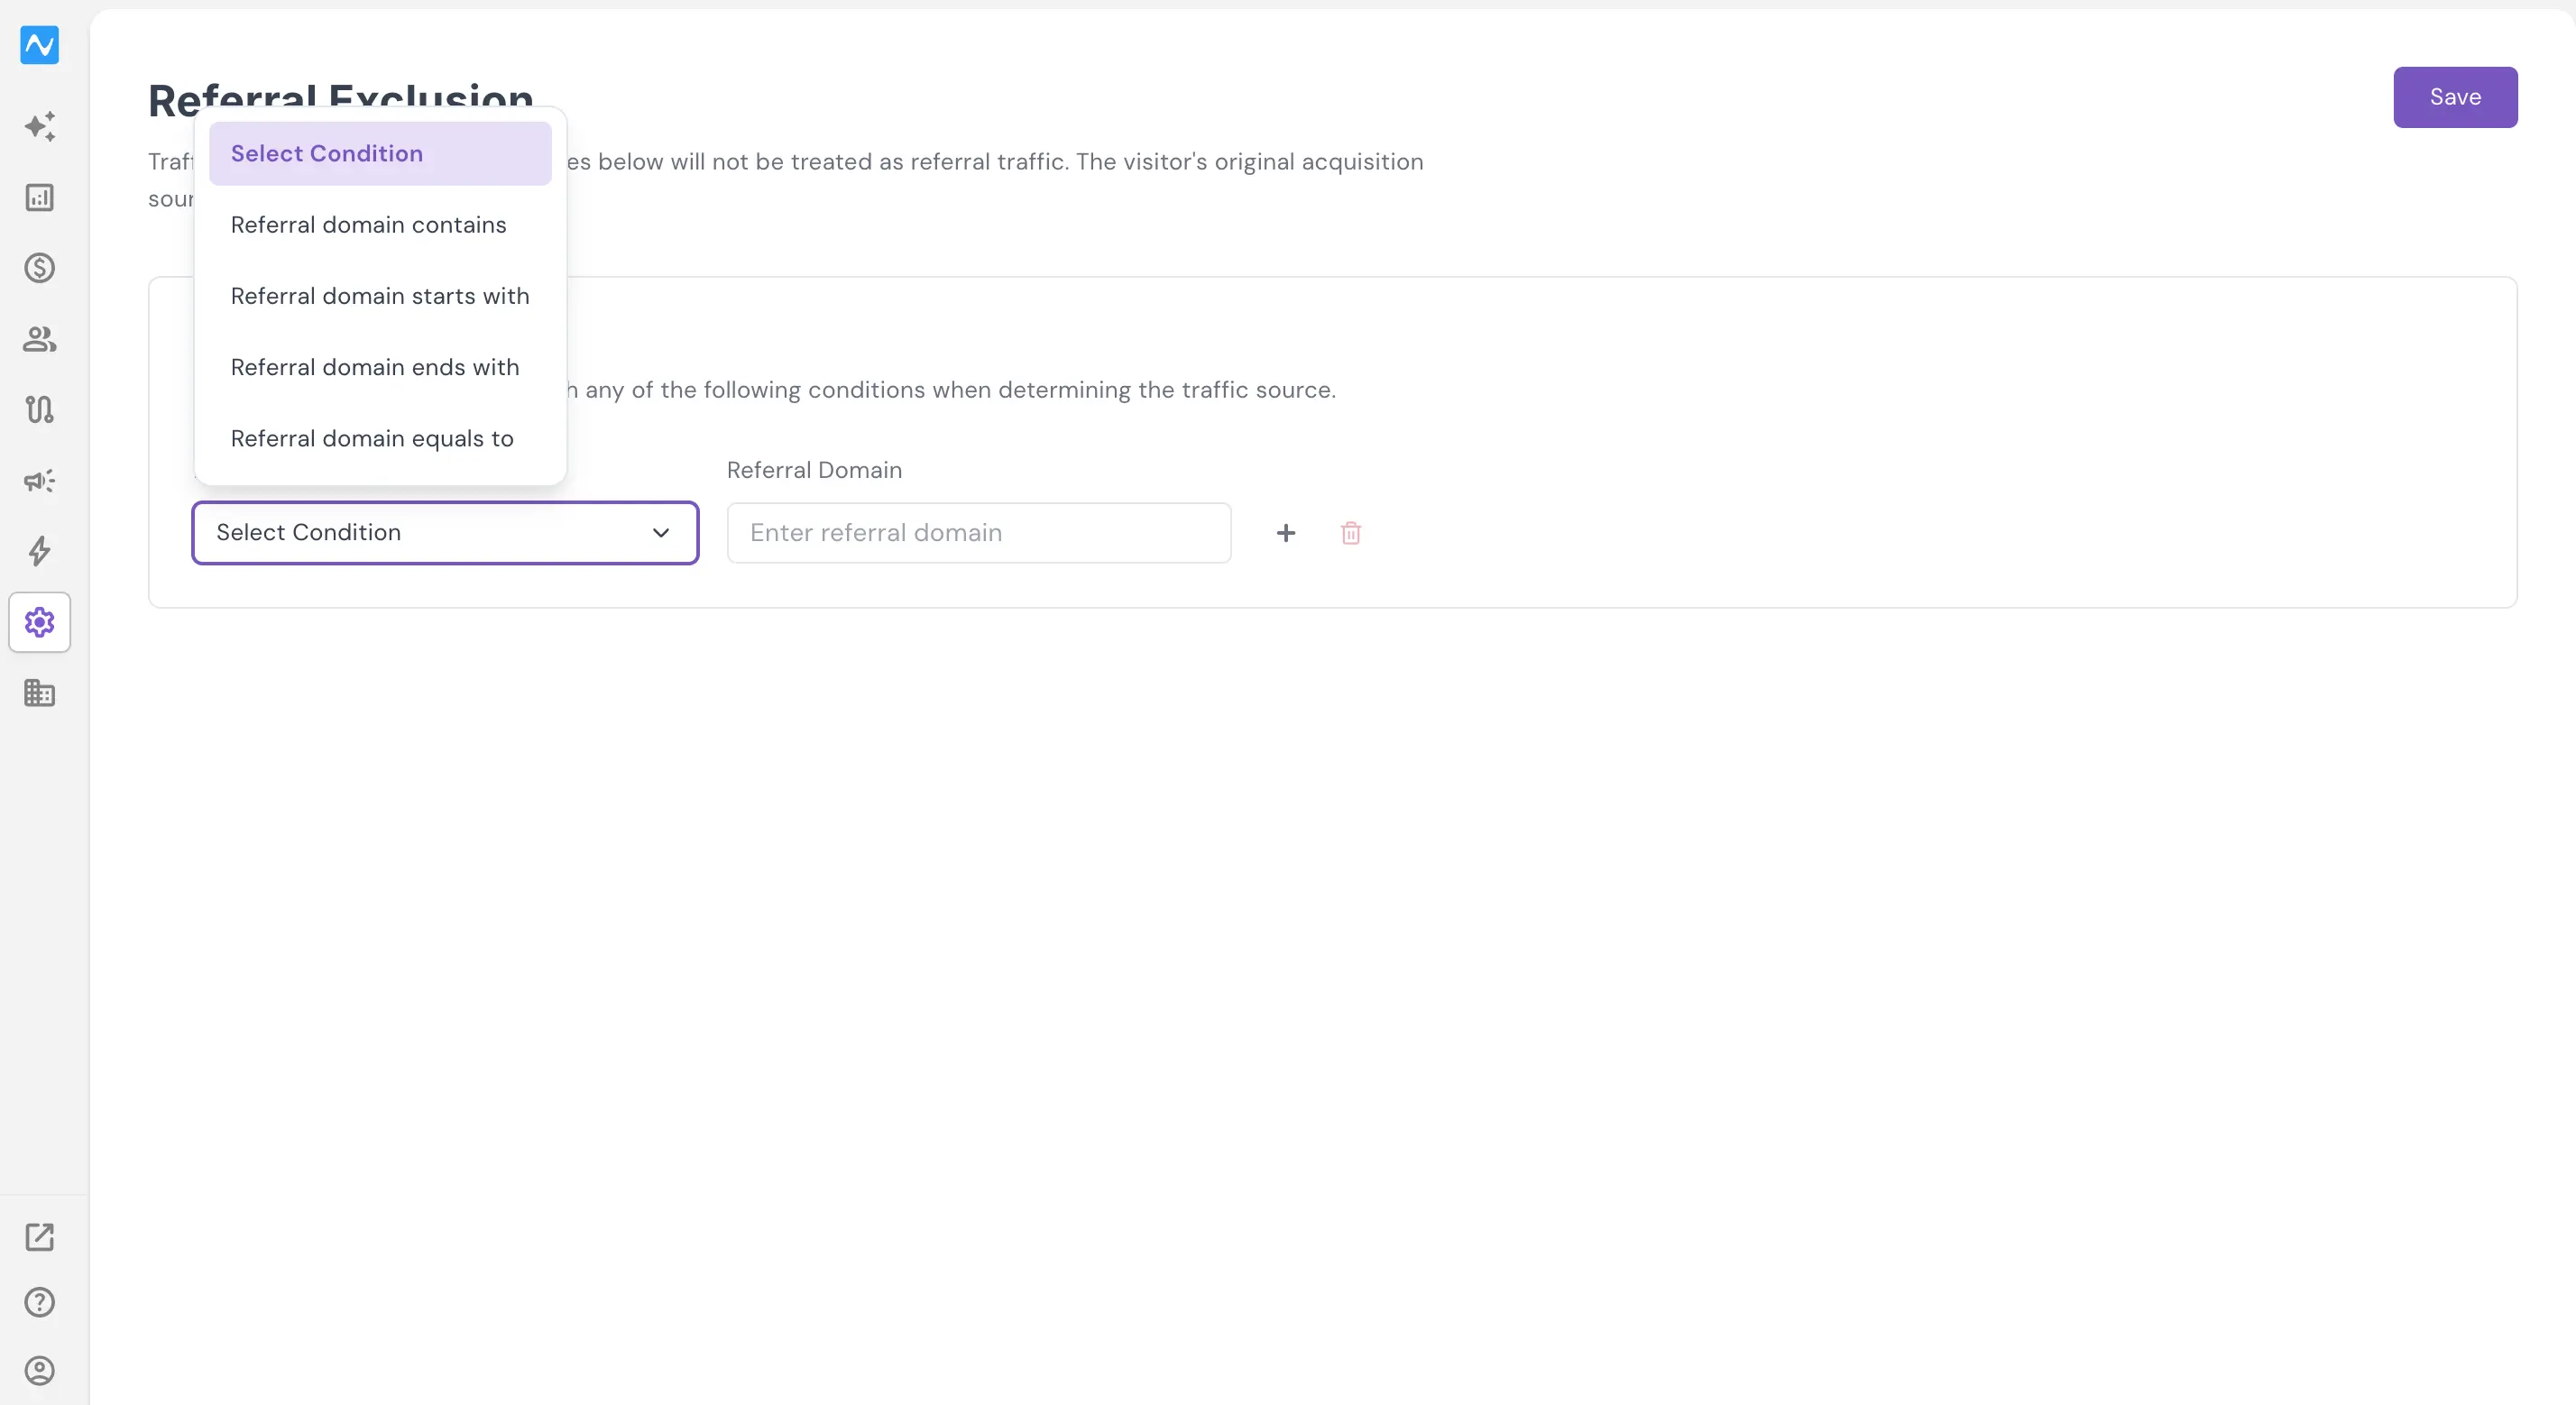Click the Save button

point(2455,97)
